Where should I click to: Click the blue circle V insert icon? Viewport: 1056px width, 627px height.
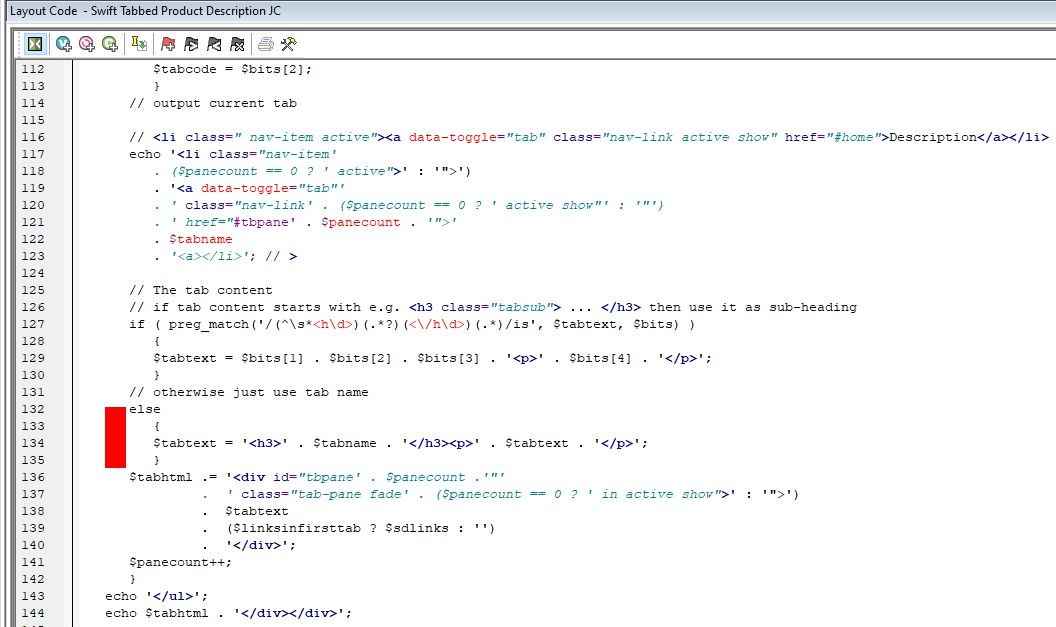coord(64,44)
